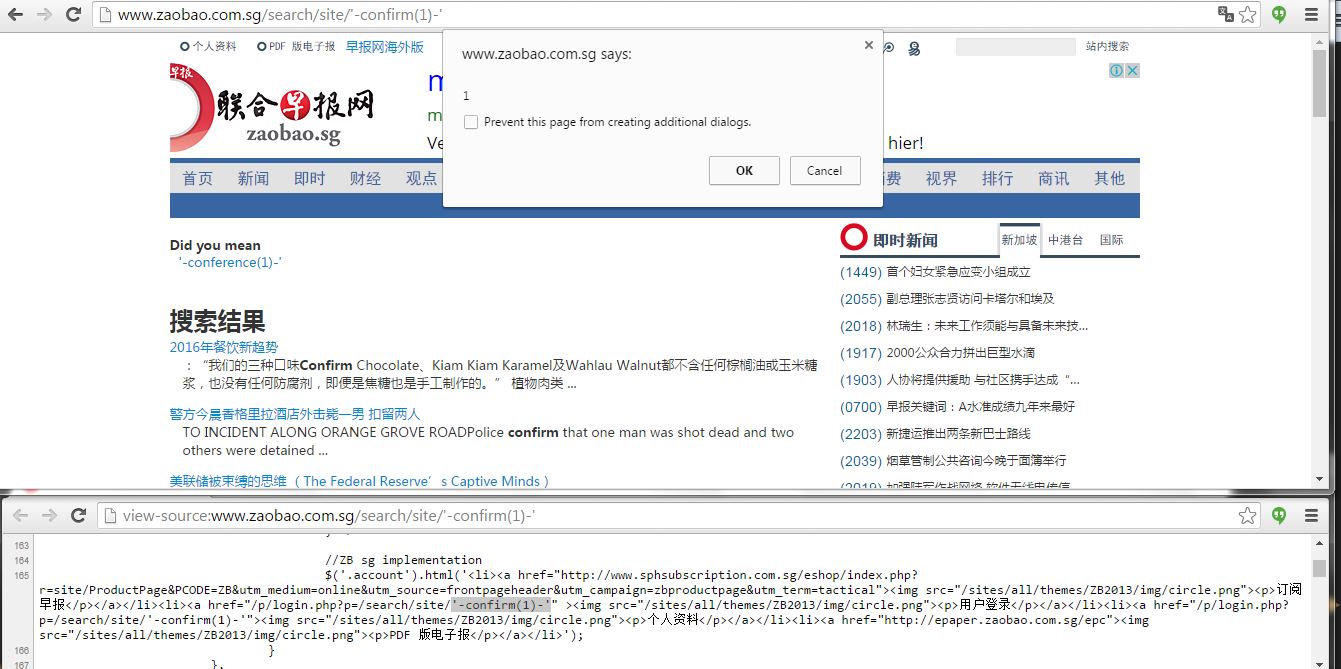This screenshot has height=669, width=1341.
Task: Open the 首页 navigation item
Action: coord(198,178)
